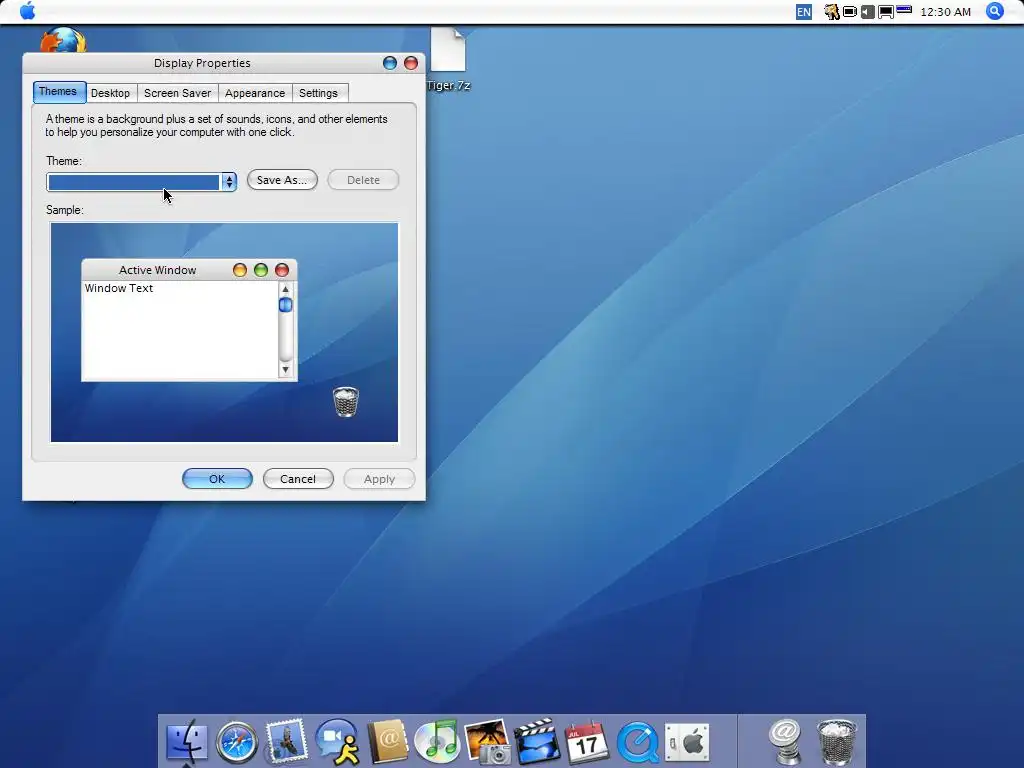Click the green button in sample window
Viewport: 1024px width, 768px height.
[x=261, y=270]
